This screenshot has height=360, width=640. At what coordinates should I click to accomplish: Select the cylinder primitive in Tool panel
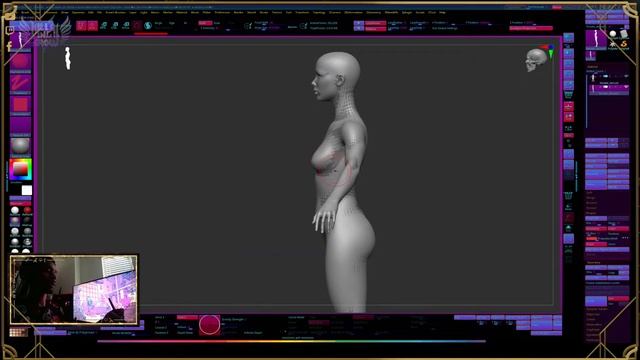(x=624, y=33)
